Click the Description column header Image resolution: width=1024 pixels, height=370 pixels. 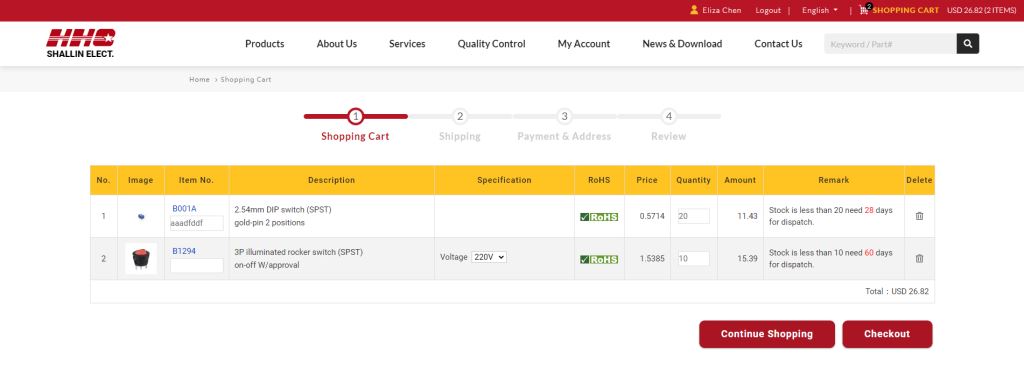(x=332, y=180)
